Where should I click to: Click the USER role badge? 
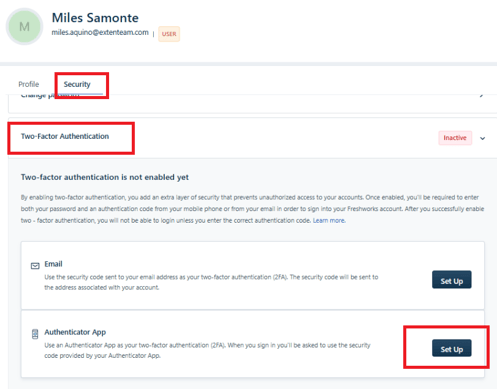coord(169,34)
